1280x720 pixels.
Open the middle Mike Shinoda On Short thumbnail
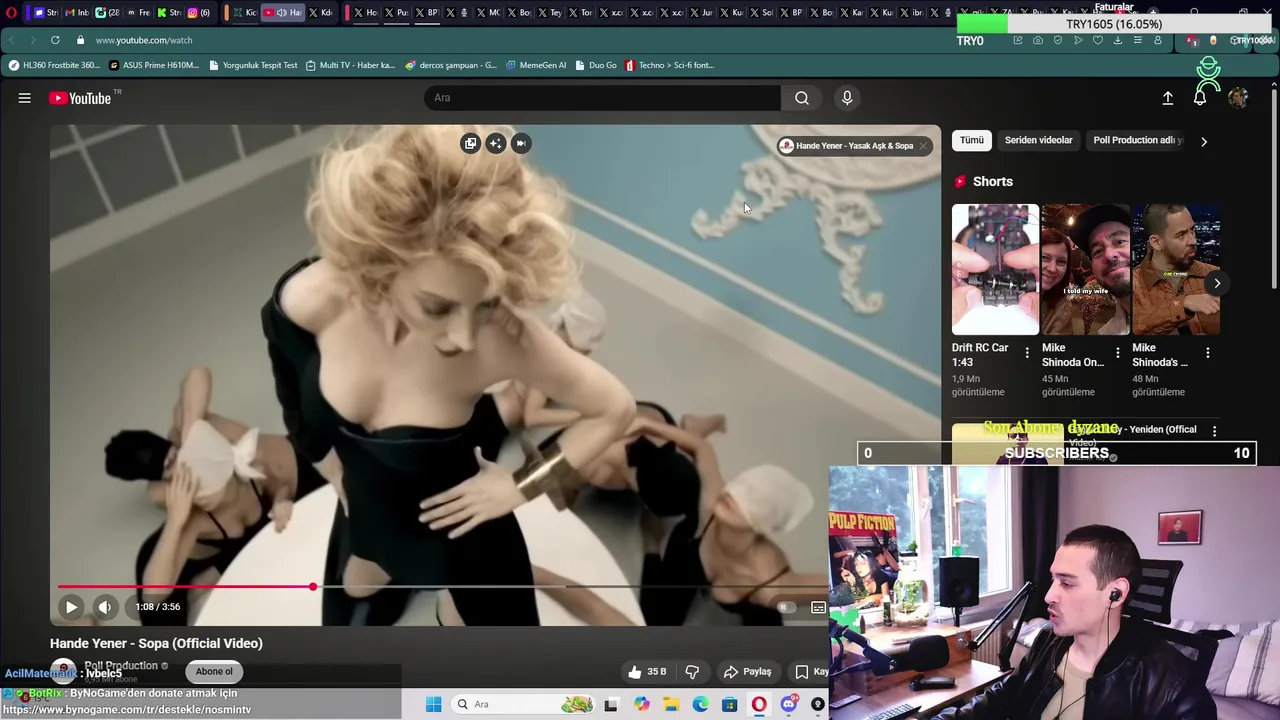pos(1085,269)
